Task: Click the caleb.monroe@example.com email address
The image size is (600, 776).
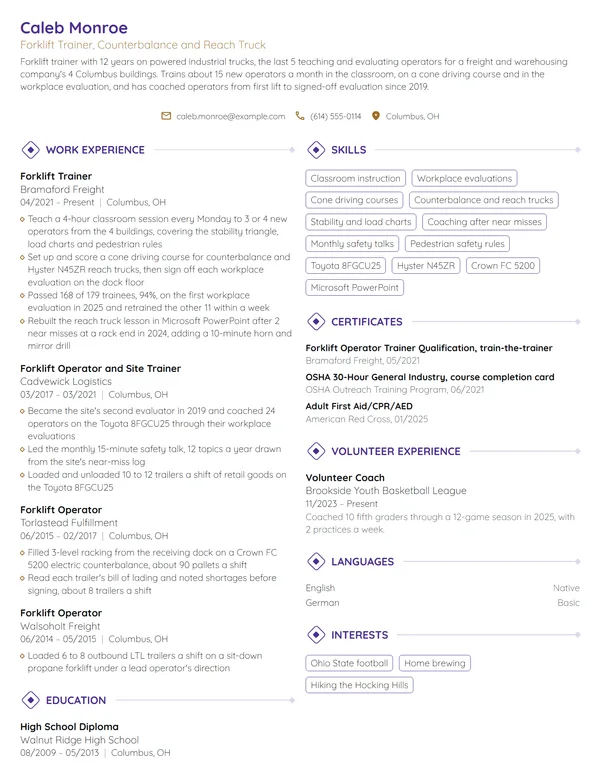Action: (231, 116)
